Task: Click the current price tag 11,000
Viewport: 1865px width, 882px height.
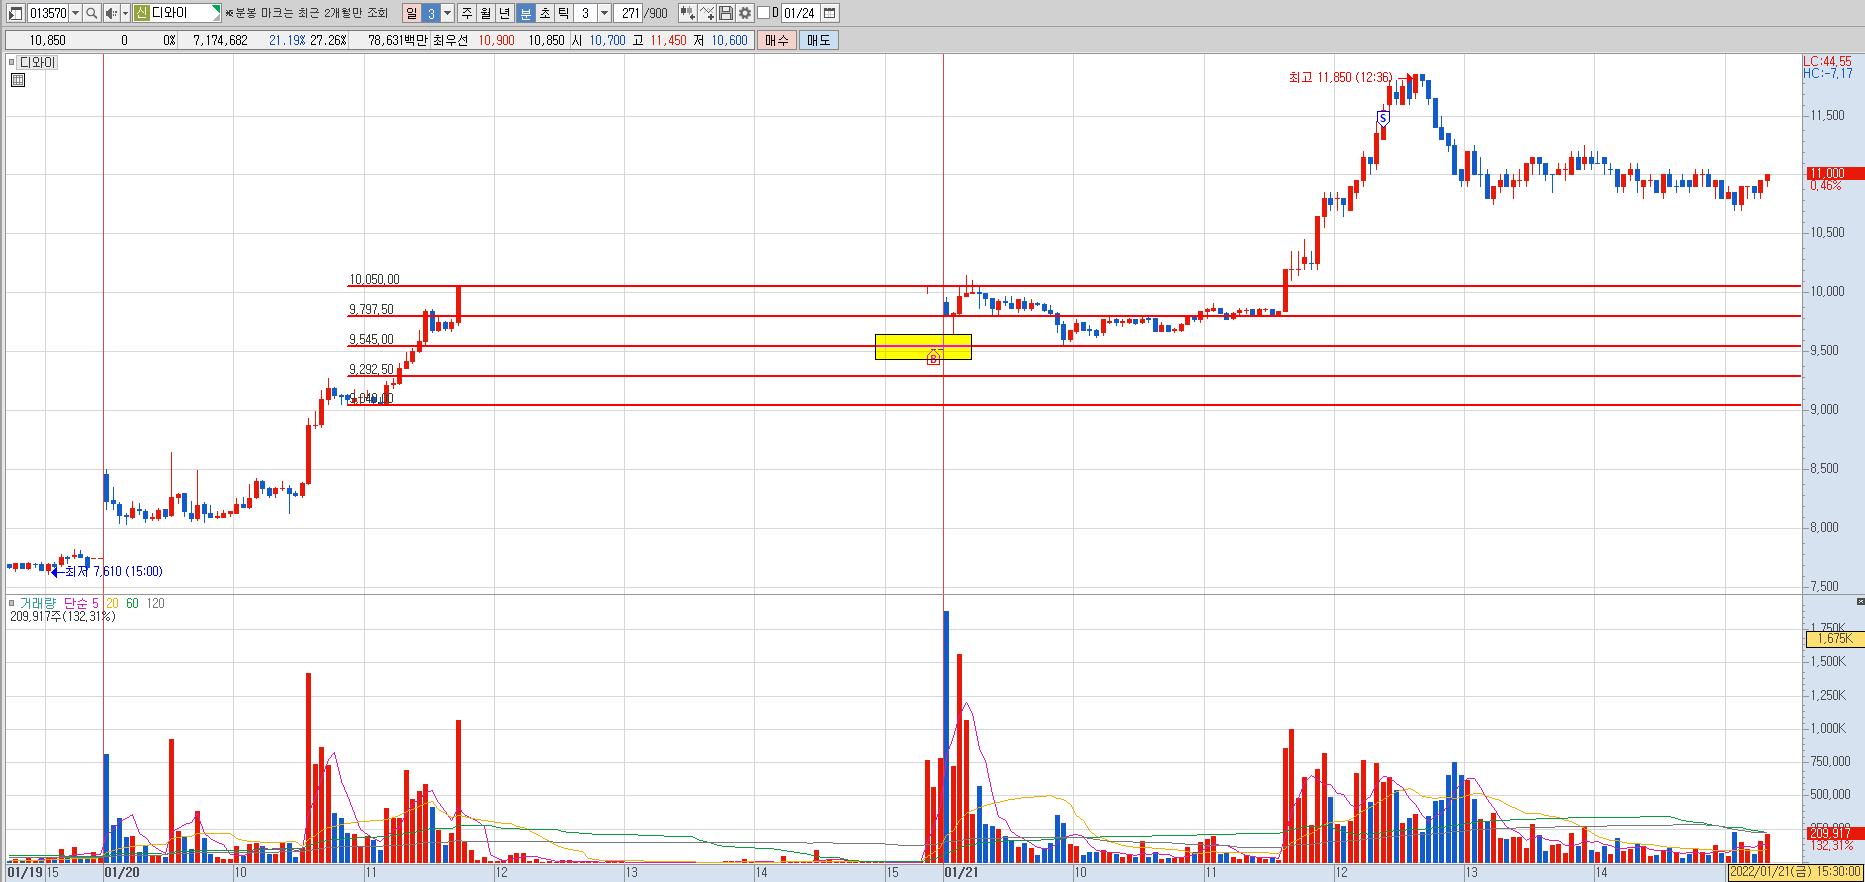Action: pyautogui.click(x=1834, y=173)
